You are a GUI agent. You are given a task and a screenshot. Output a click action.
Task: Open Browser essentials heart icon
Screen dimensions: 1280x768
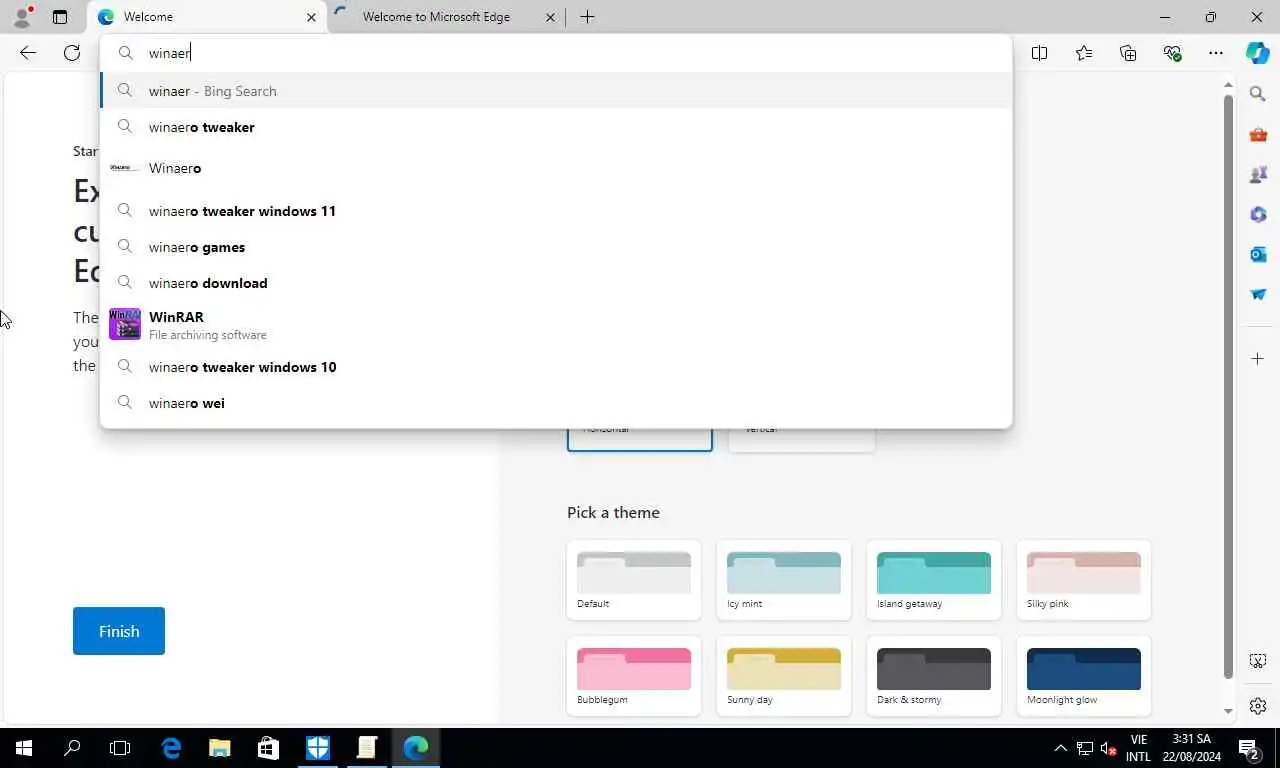[1172, 53]
